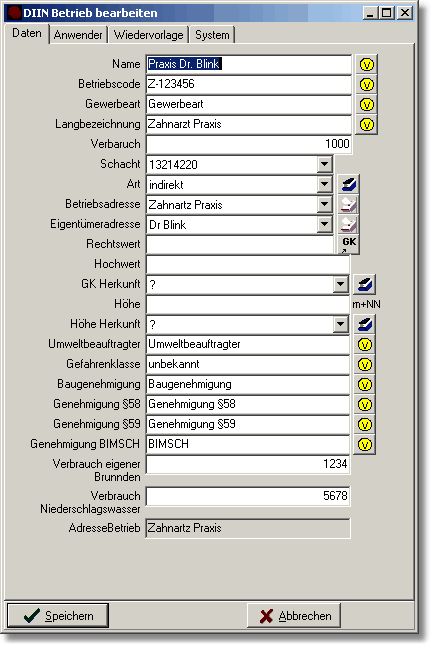
Task: Click the yellow V icon beside Umweltbeauftragter
Action: 365,344
